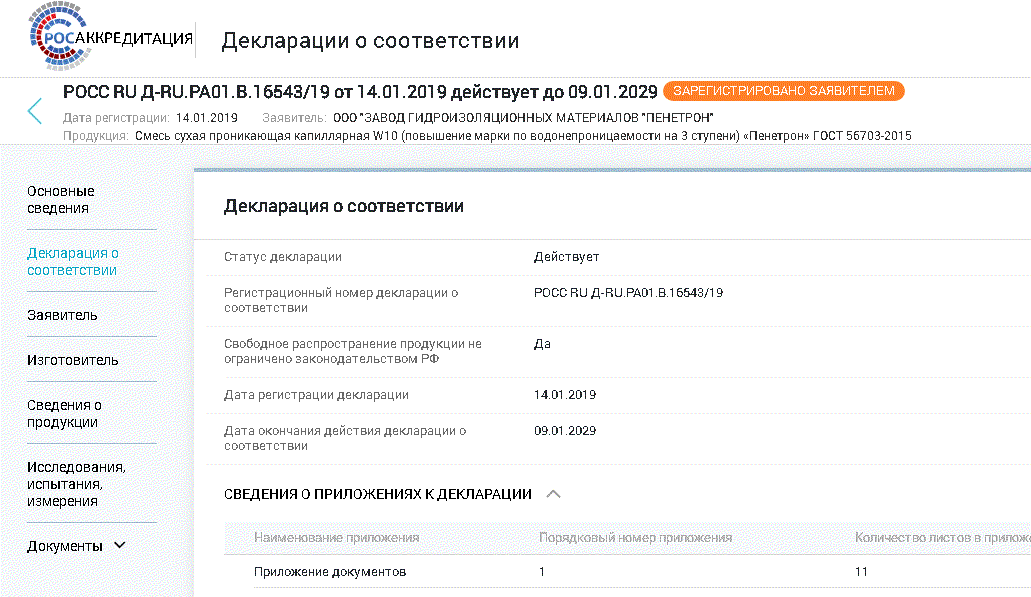
Task: Click the 'Наименование приложения' column header
Action: pos(337,537)
